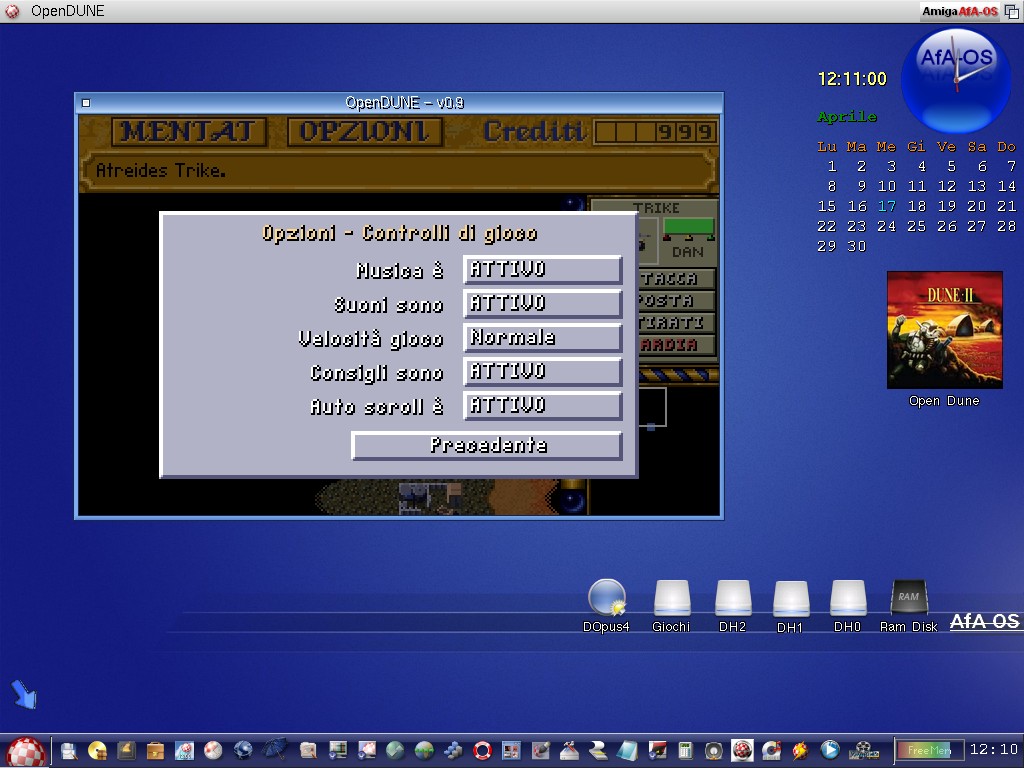
Task: Open the MENTAT menu
Action: [189, 132]
